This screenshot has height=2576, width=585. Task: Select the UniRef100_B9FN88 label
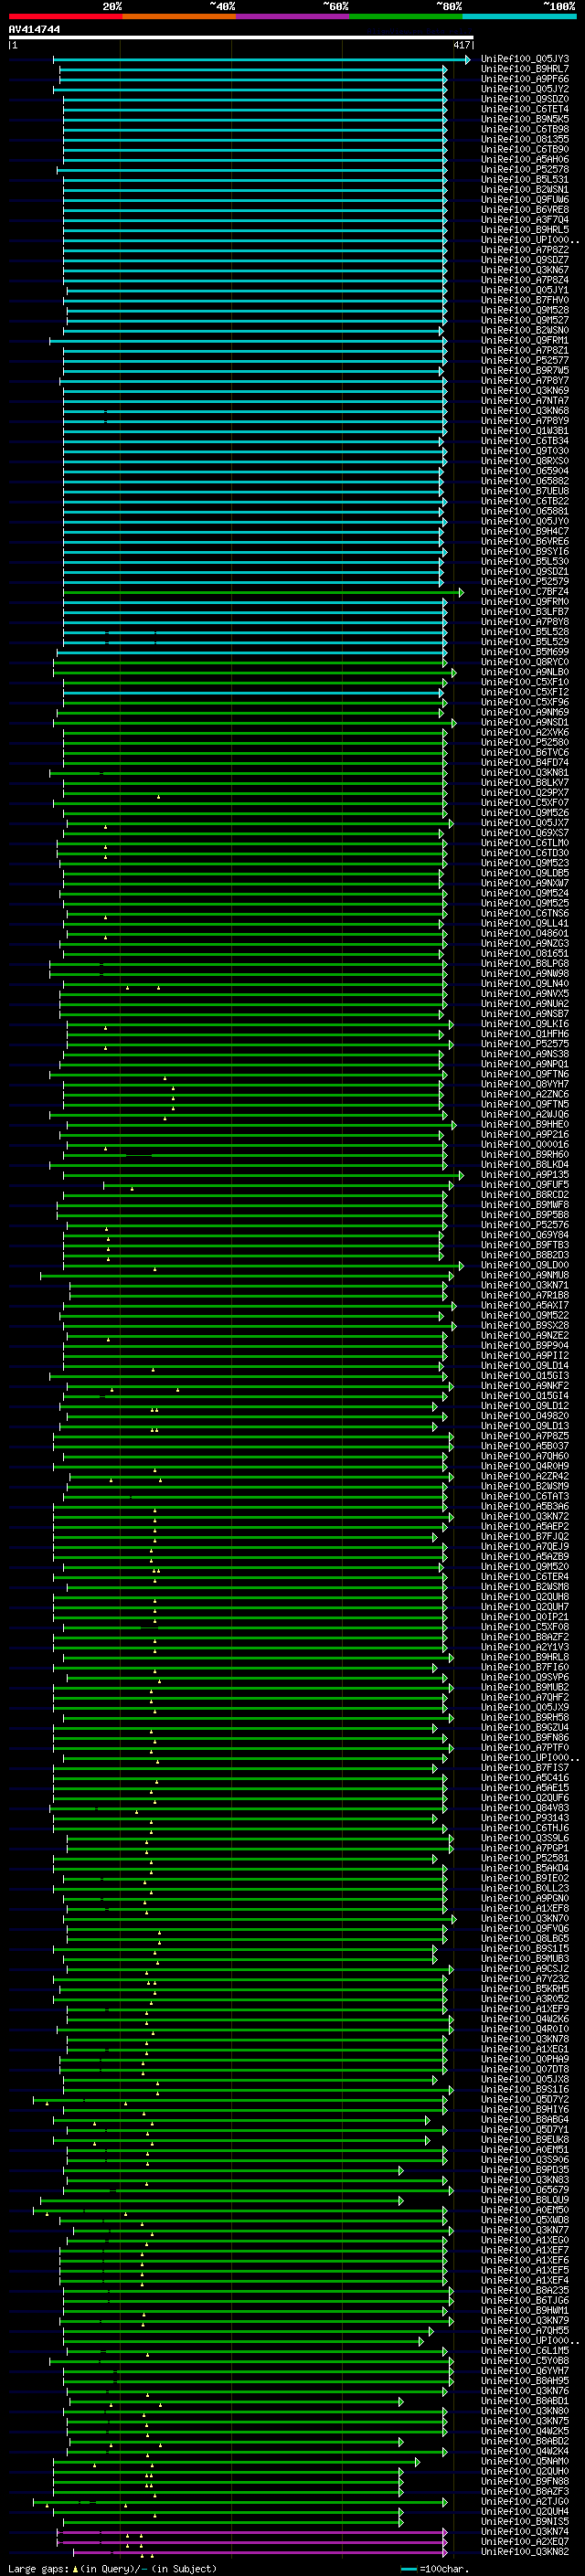524,2481
